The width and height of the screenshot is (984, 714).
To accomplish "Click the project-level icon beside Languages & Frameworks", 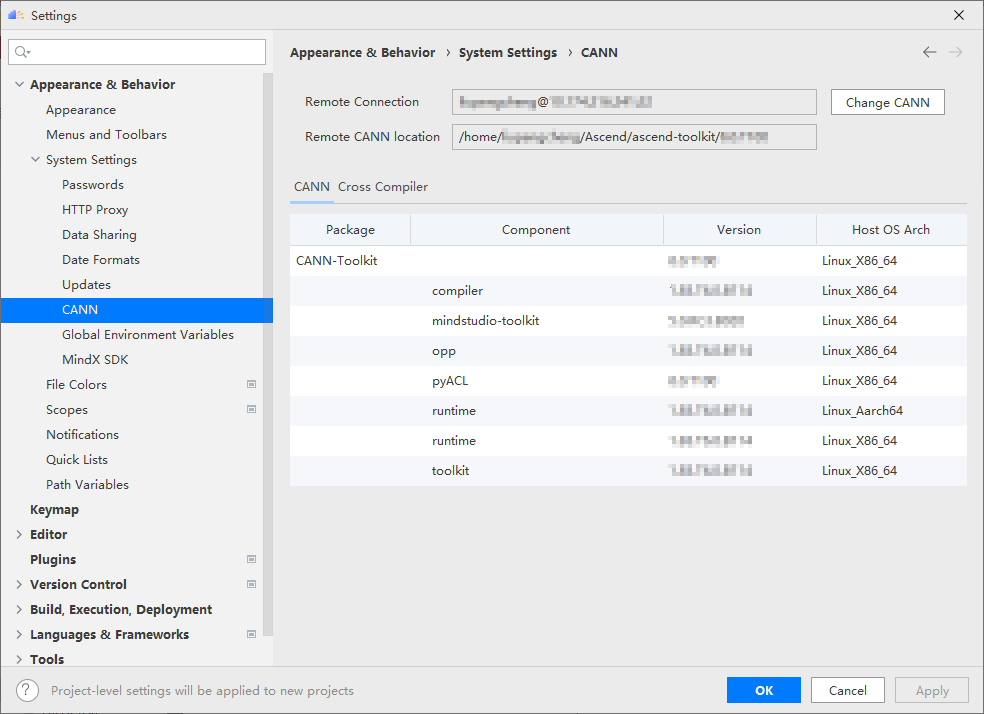I will coord(252,634).
